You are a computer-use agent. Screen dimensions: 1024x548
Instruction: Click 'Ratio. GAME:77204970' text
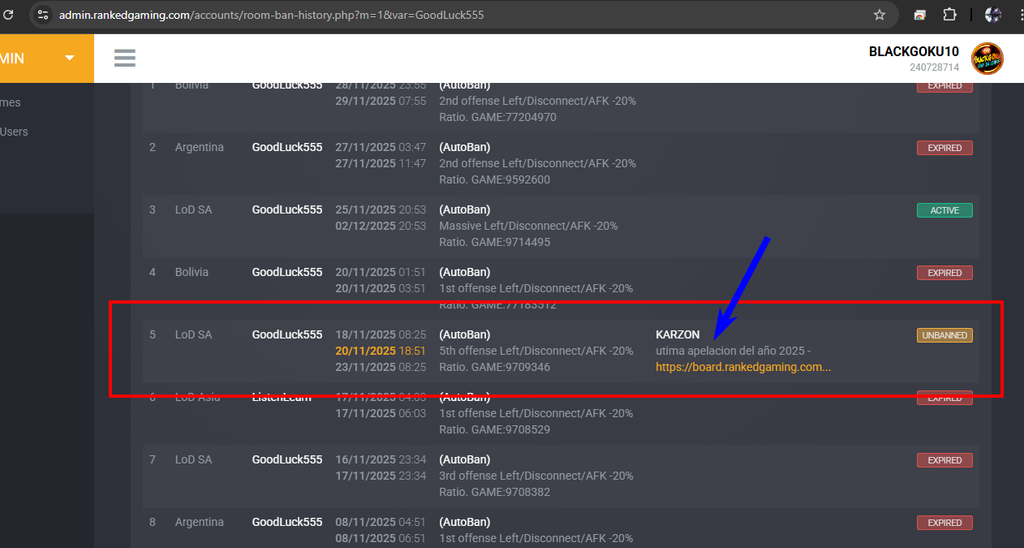498,117
